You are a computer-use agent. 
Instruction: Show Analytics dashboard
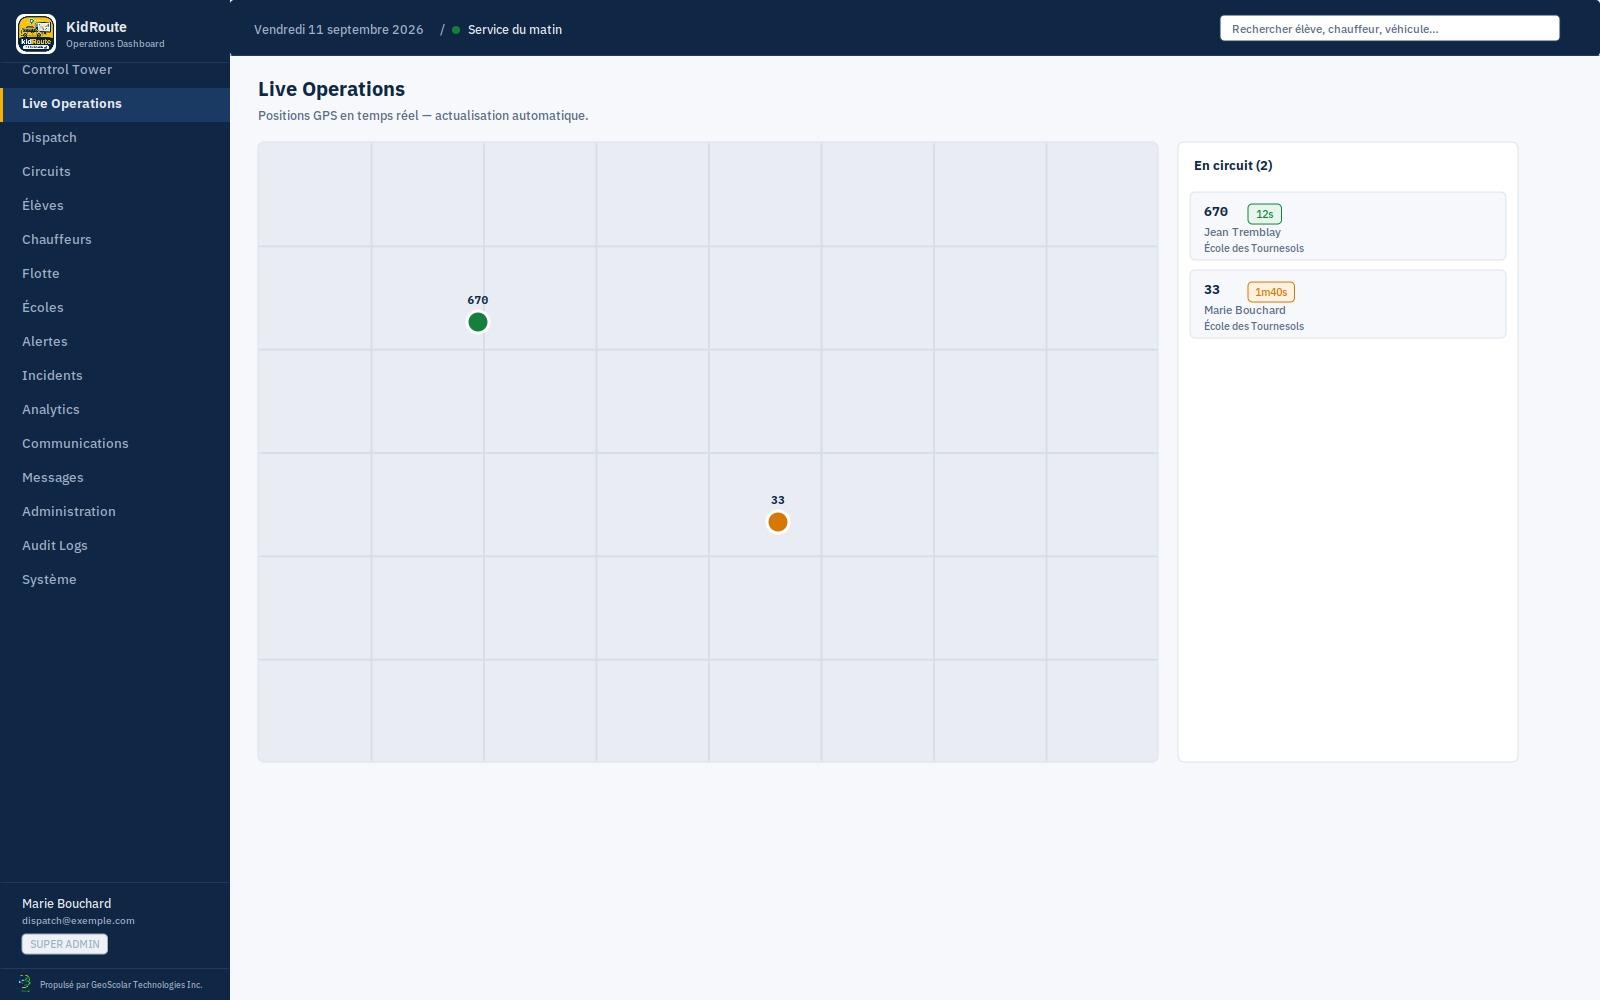[115, 410]
